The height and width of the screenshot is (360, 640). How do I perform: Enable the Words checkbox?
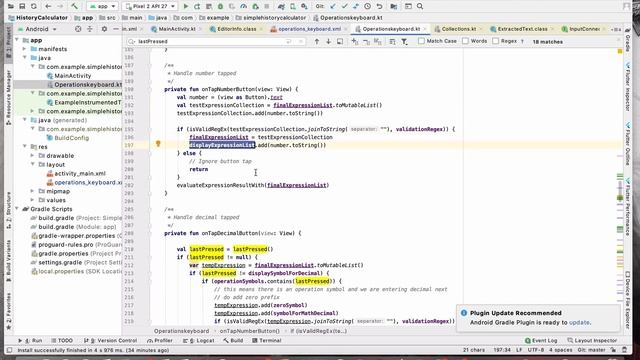click(x=465, y=41)
